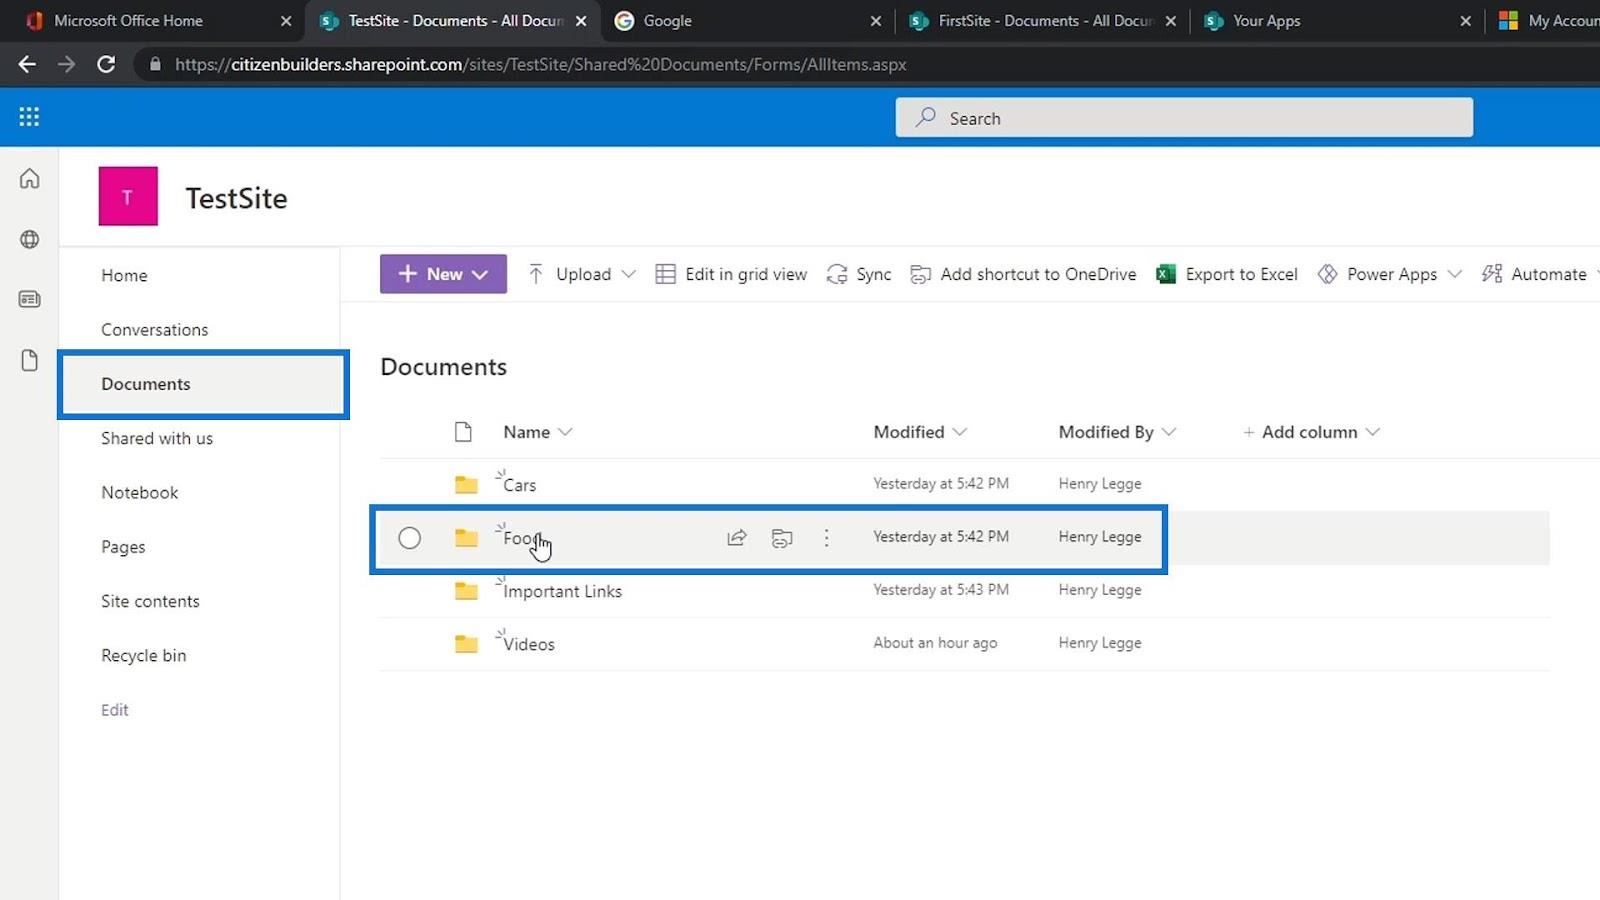
Task: Click Add shortcut to OneDrive
Action: pyautogui.click(x=1023, y=274)
